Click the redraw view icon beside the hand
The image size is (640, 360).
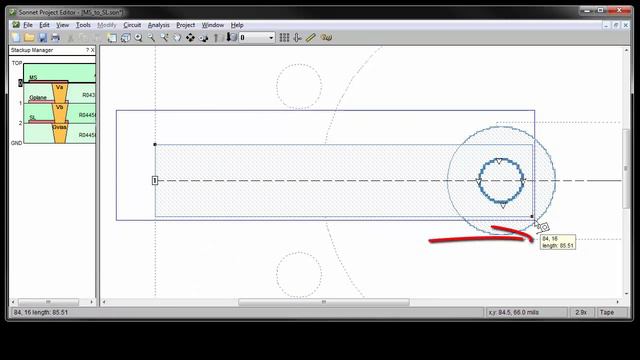[x=203, y=38]
